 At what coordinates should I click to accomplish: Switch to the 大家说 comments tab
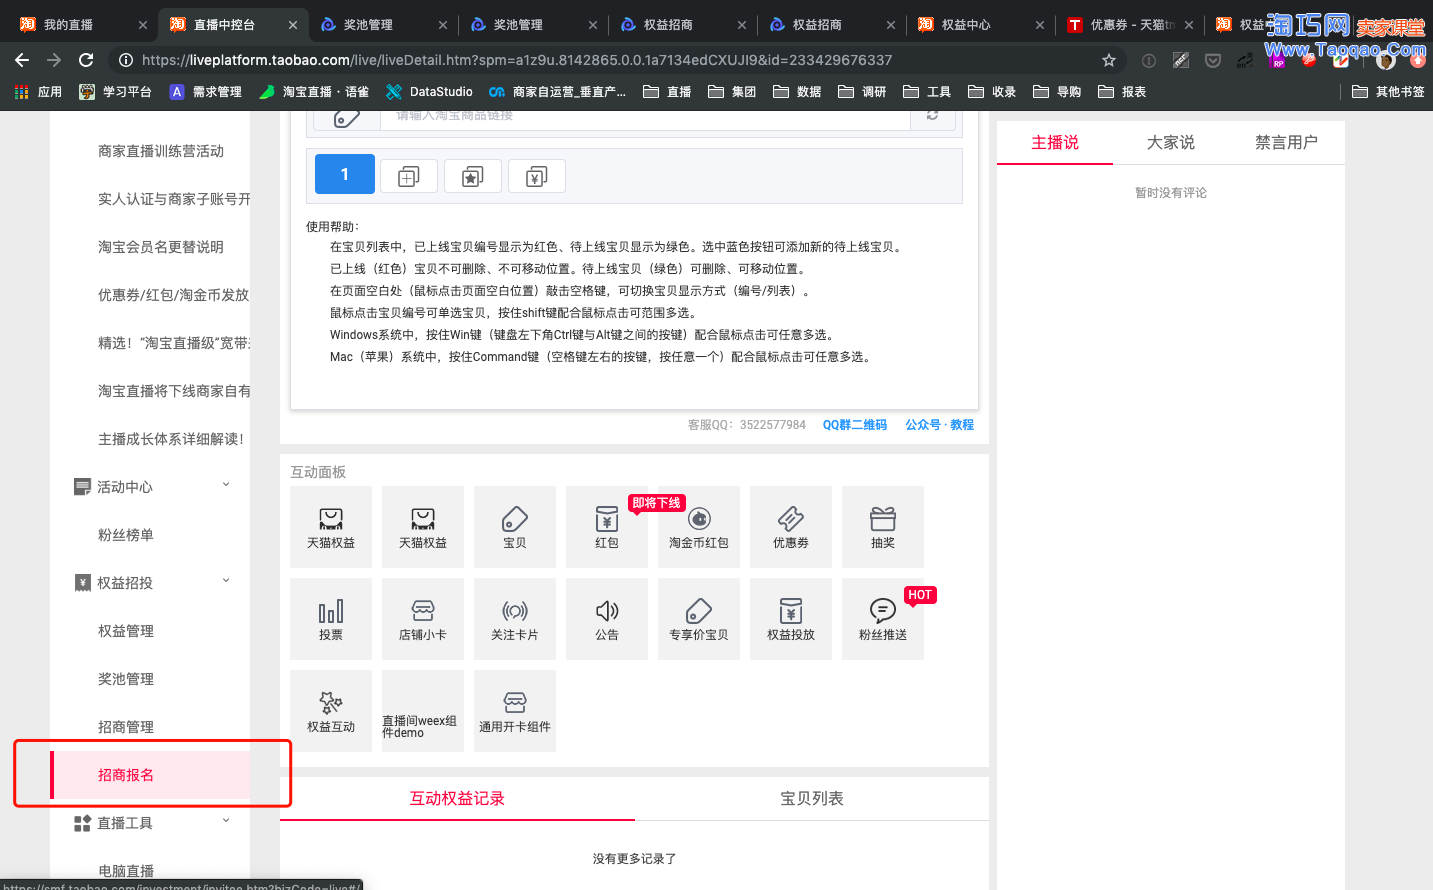point(1171,143)
